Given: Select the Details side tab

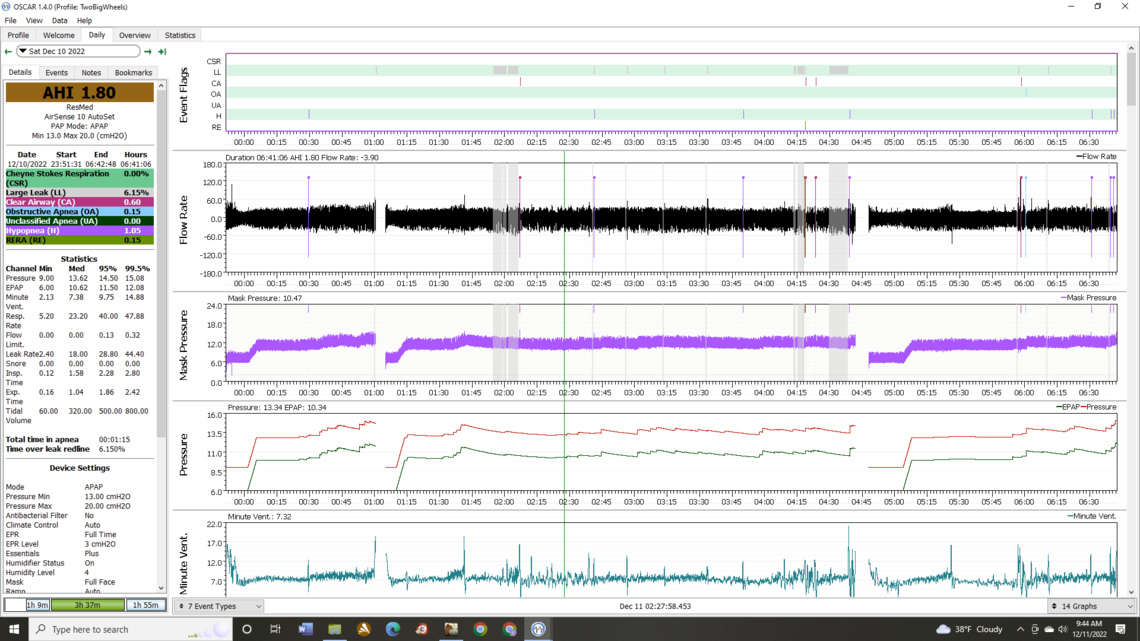Looking at the screenshot, I should tap(20, 73).
